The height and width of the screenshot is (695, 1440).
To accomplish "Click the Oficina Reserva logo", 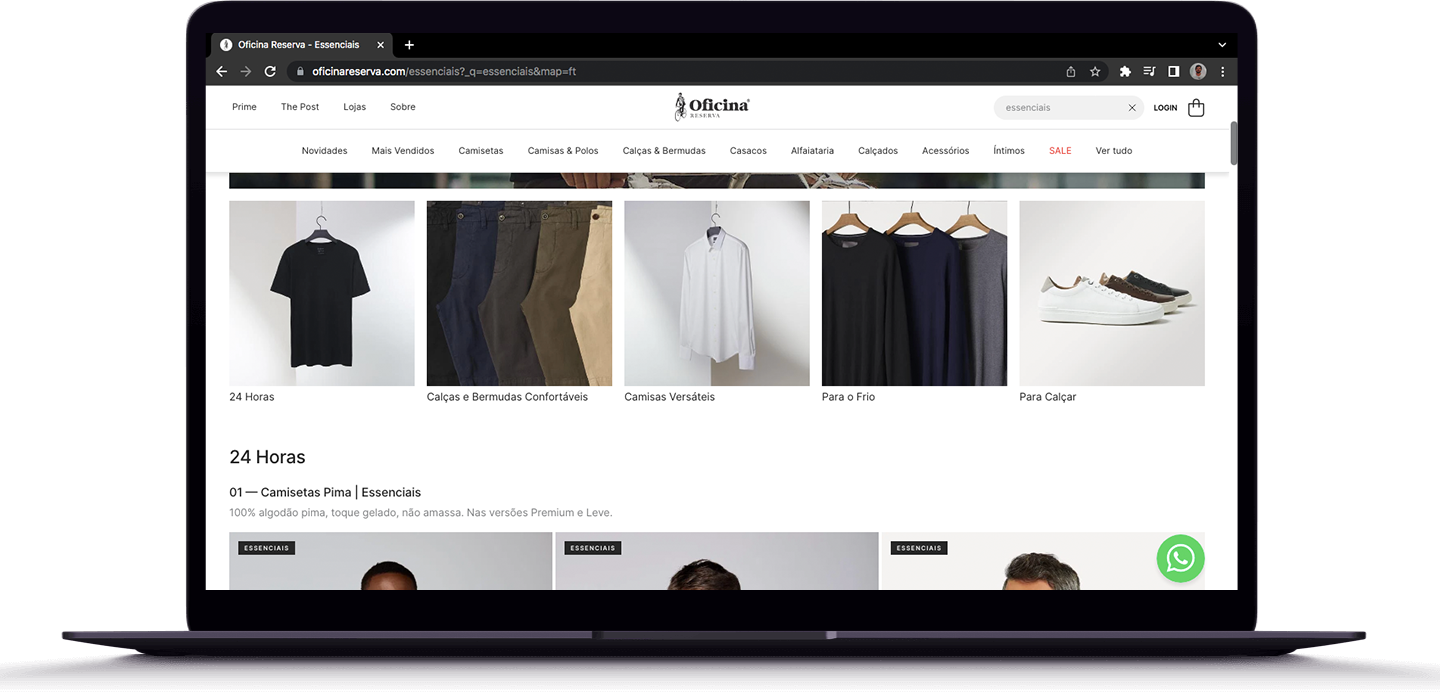I will (x=711, y=106).
